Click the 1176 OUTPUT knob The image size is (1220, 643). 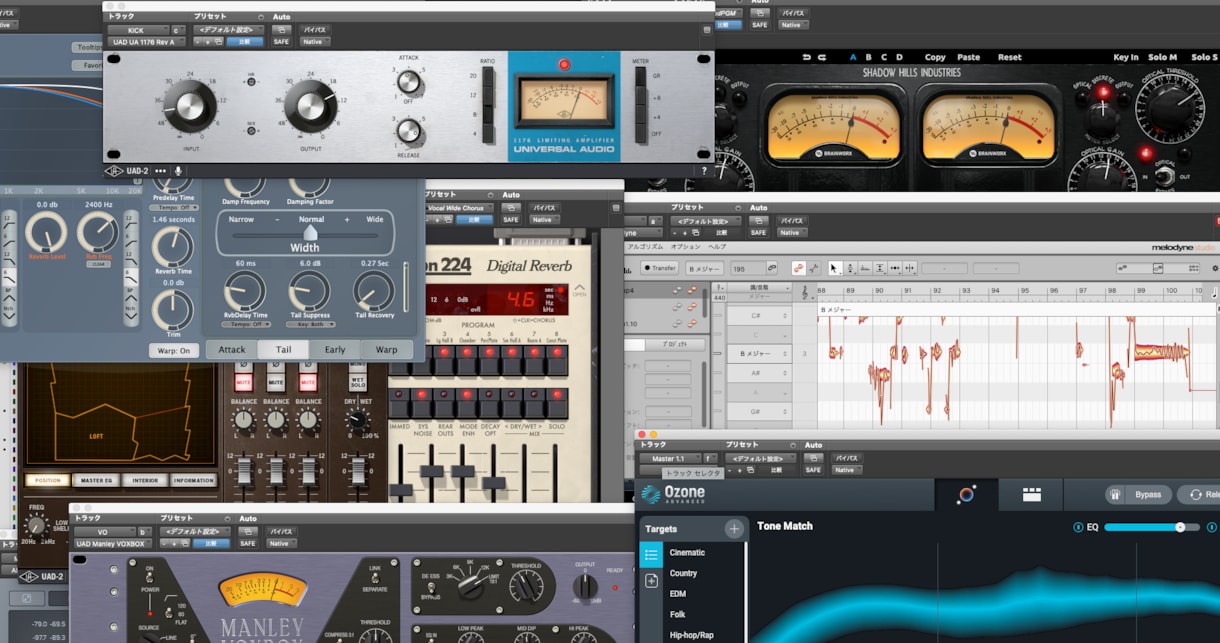click(310, 106)
